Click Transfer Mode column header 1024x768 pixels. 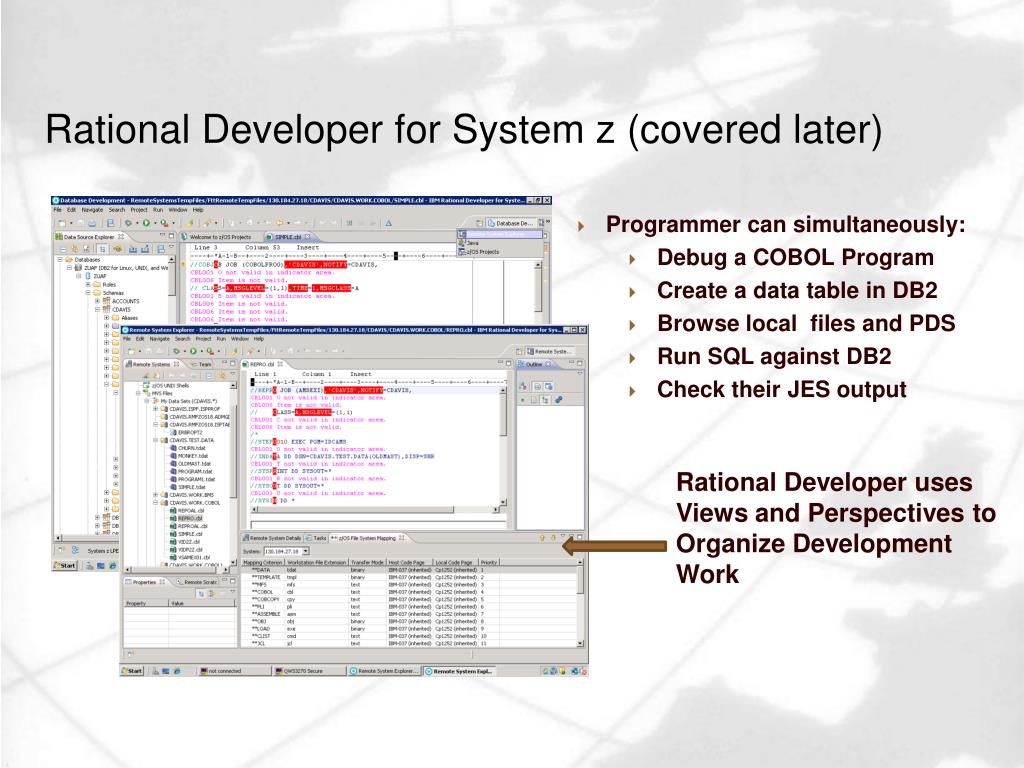tap(368, 562)
